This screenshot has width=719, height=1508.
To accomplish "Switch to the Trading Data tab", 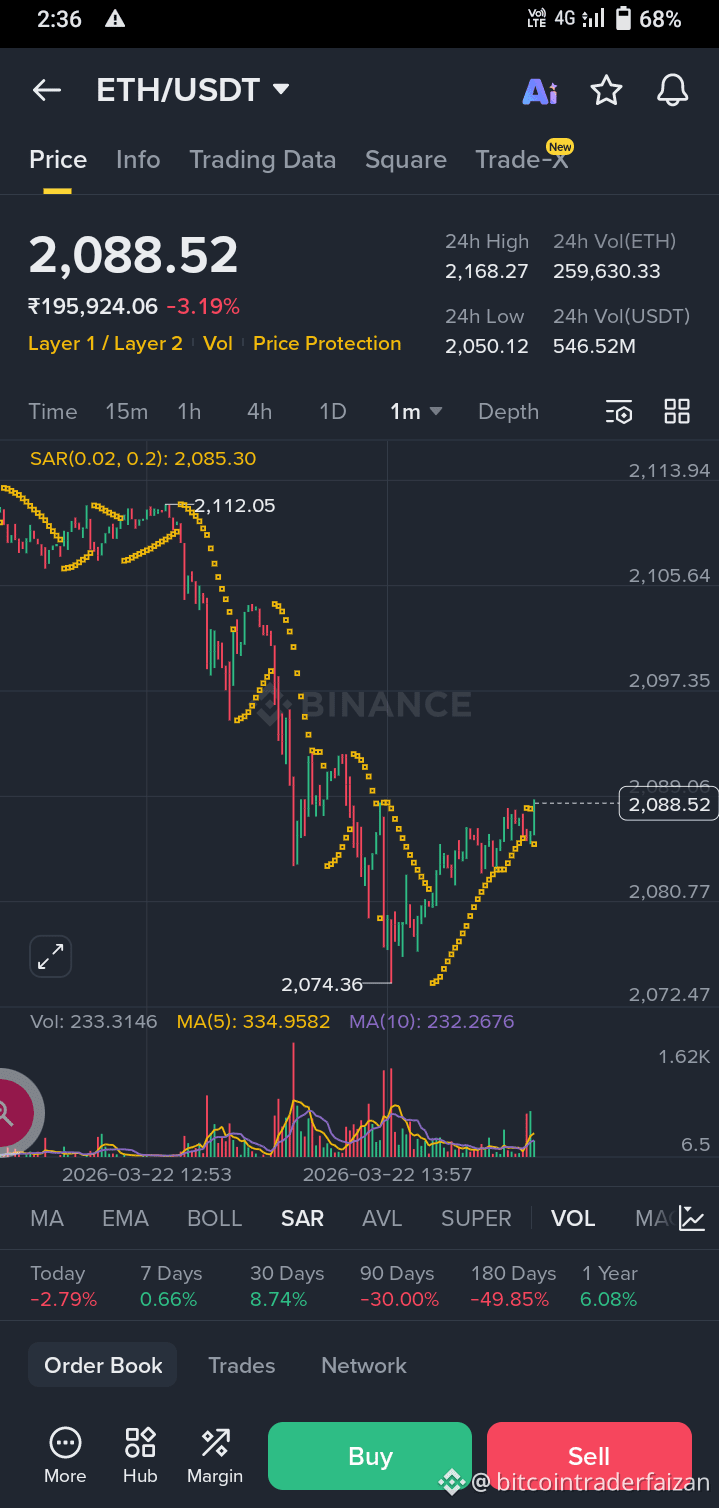I will (x=263, y=160).
